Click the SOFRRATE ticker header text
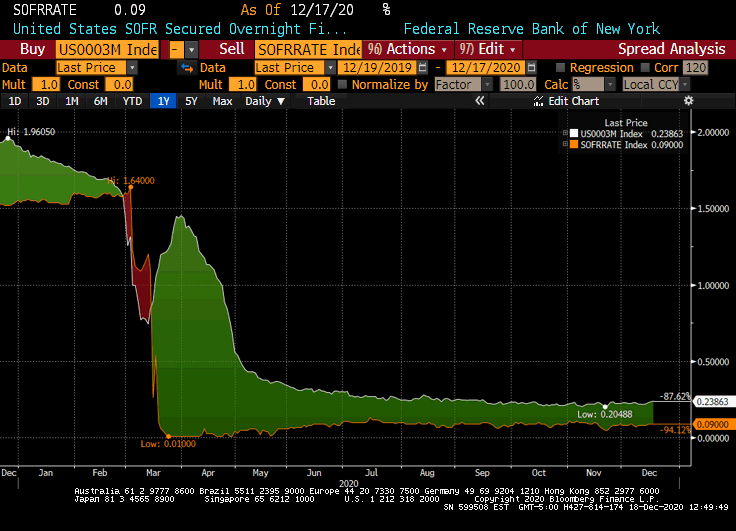This screenshot has height=531, width=736. point(45,10)
